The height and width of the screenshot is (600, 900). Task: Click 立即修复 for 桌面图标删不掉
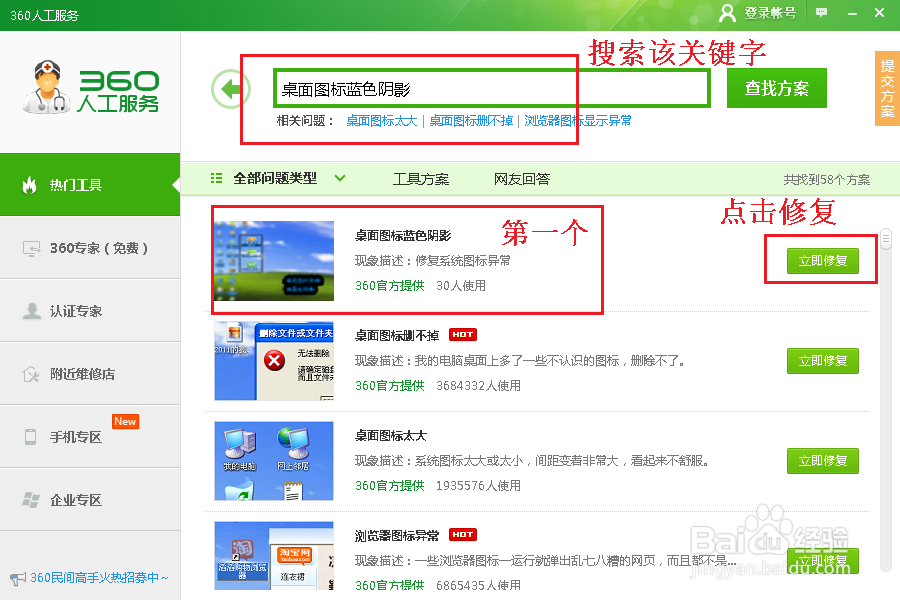tap(823, 361)
